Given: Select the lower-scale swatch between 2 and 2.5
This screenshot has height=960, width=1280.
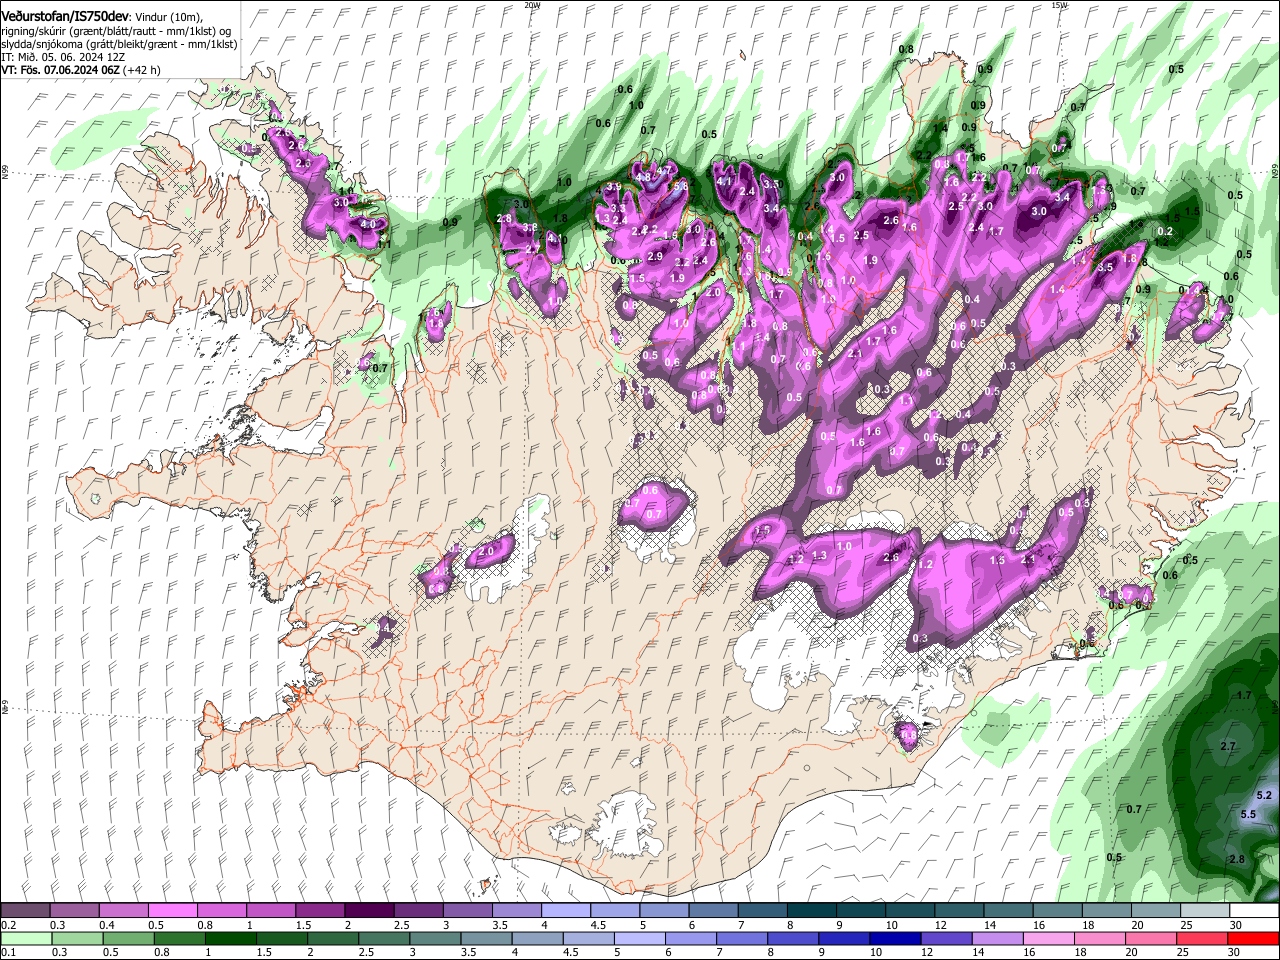Looking at the screenshot, I should [332, 939].
